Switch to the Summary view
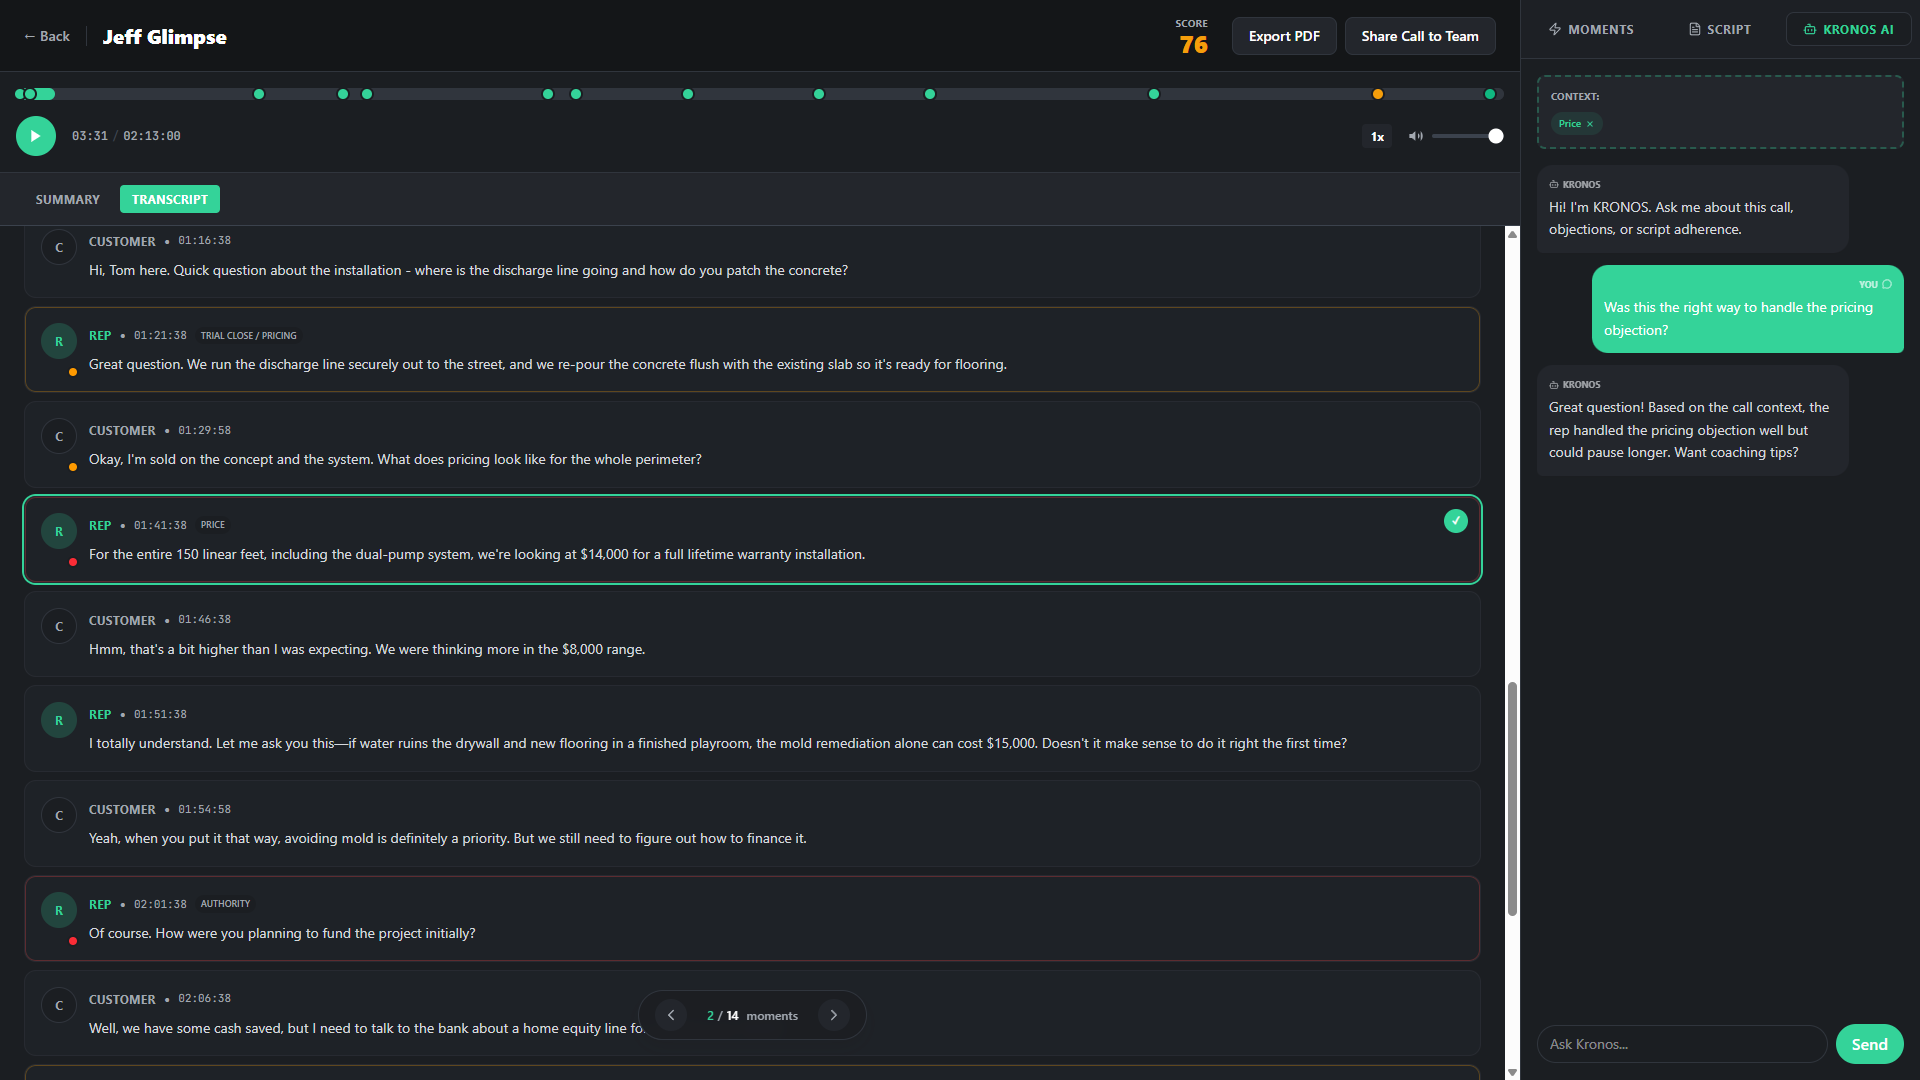This screenshot has height=1080, width=1920. (x=67, y=199)
